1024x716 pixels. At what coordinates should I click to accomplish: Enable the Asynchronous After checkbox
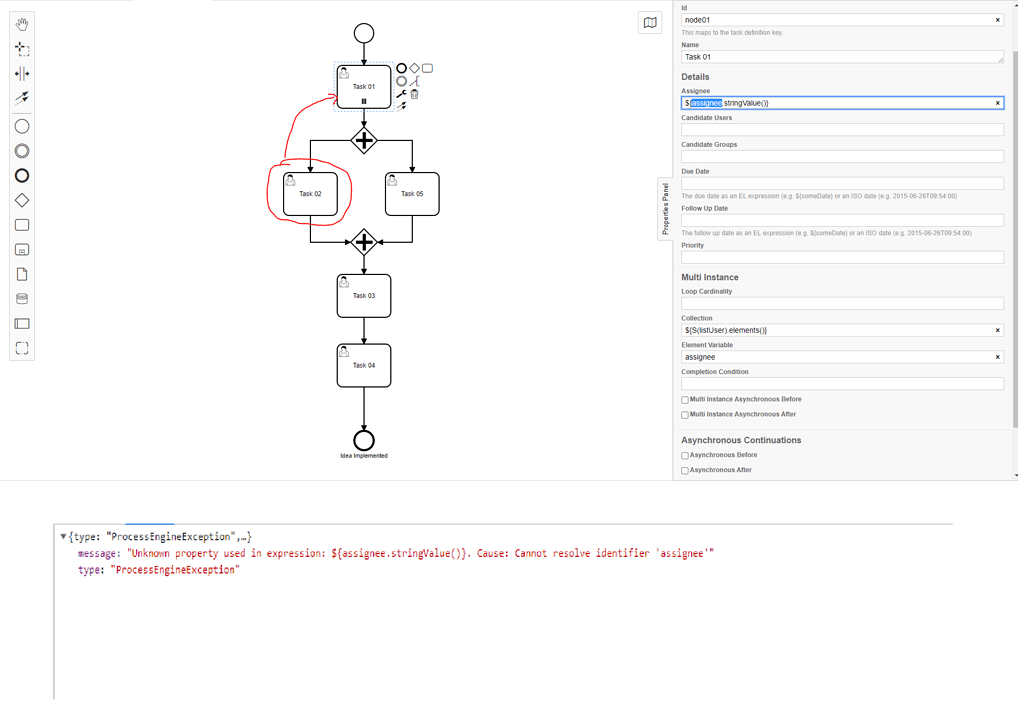[685, 470]
